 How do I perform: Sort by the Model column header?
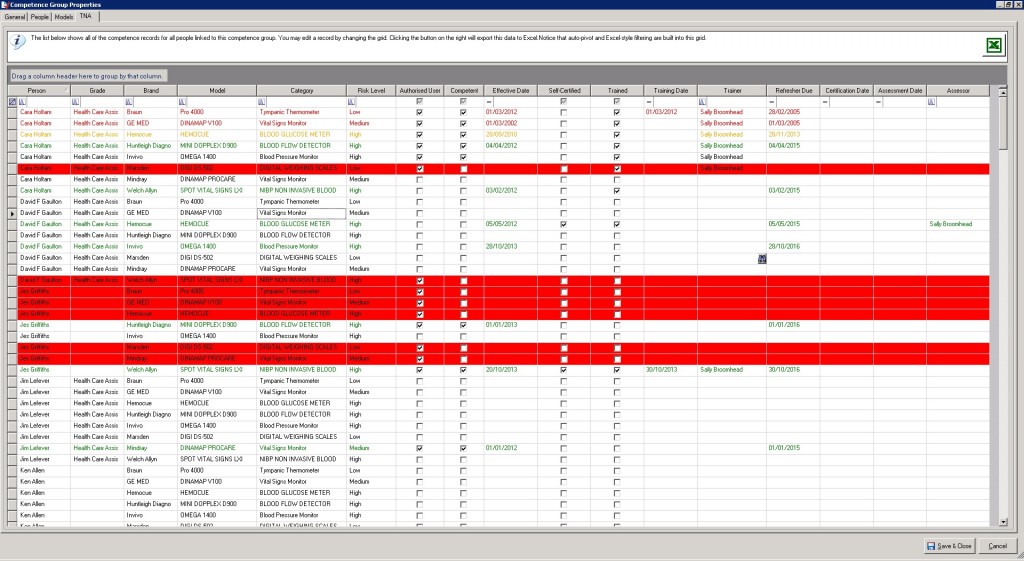pyautogui.click(x=217, y=91)
